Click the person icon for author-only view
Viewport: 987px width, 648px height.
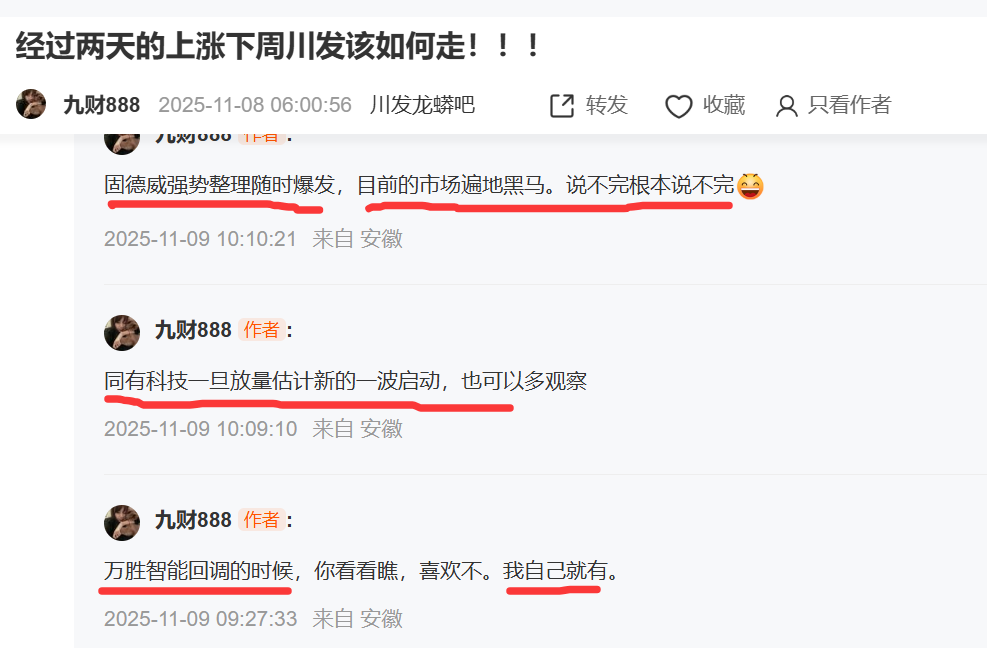point(786,106)
